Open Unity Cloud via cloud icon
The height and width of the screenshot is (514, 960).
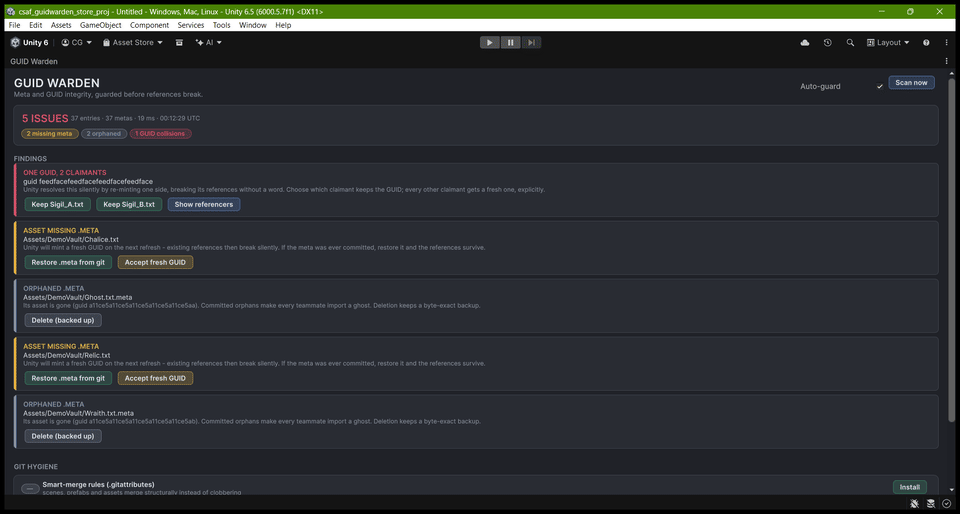[x=805, y=42]
